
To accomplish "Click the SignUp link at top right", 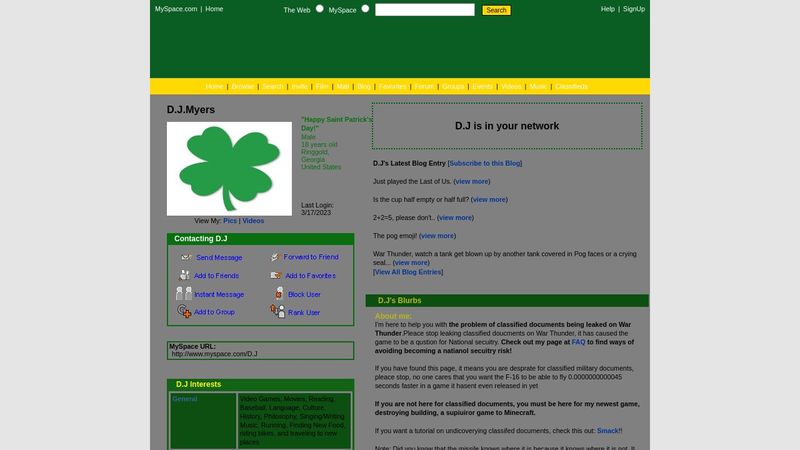I will pos(634,9).
